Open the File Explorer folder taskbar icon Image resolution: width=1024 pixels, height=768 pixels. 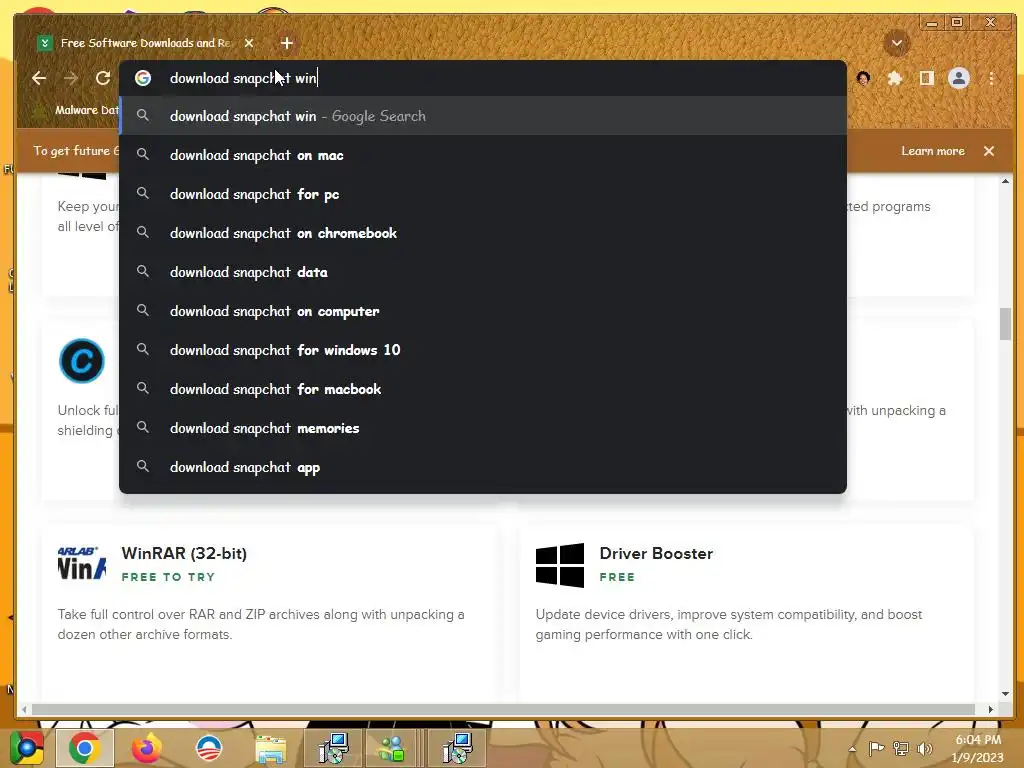click(x=270, y=749)
